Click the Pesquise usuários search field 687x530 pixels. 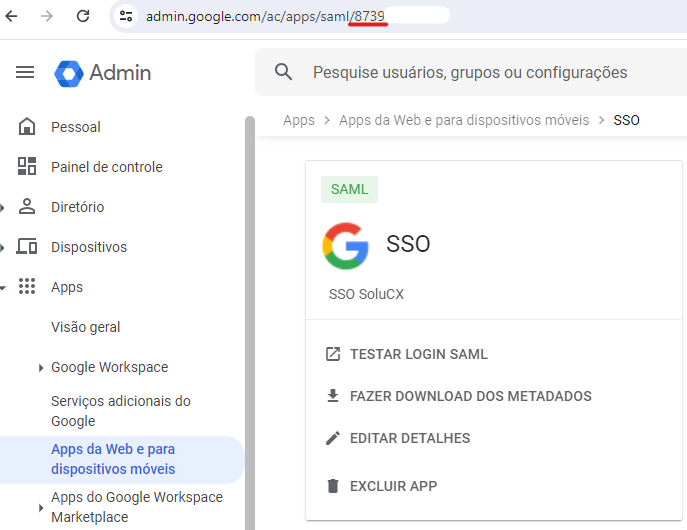point(470,72)
